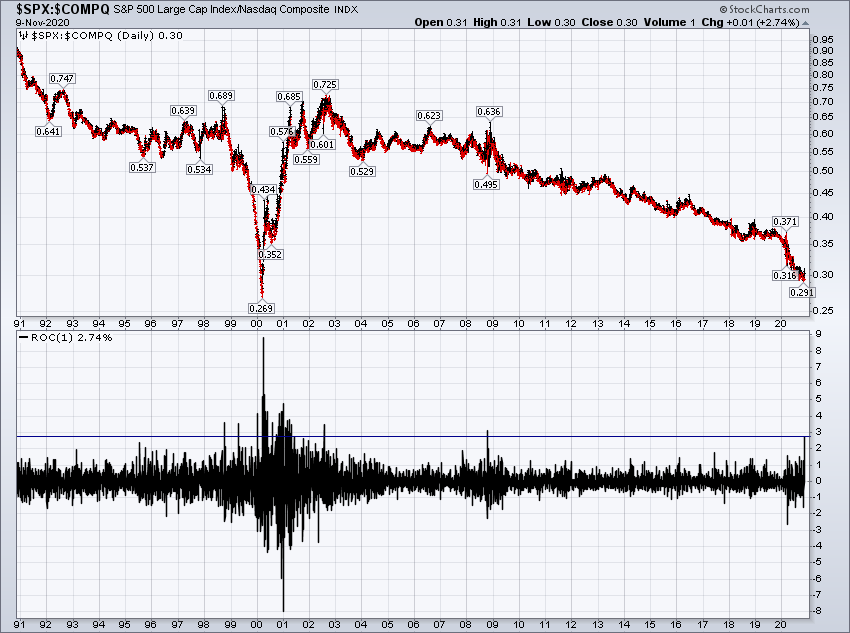Click the 0.559 trough price label

[306, 159]
